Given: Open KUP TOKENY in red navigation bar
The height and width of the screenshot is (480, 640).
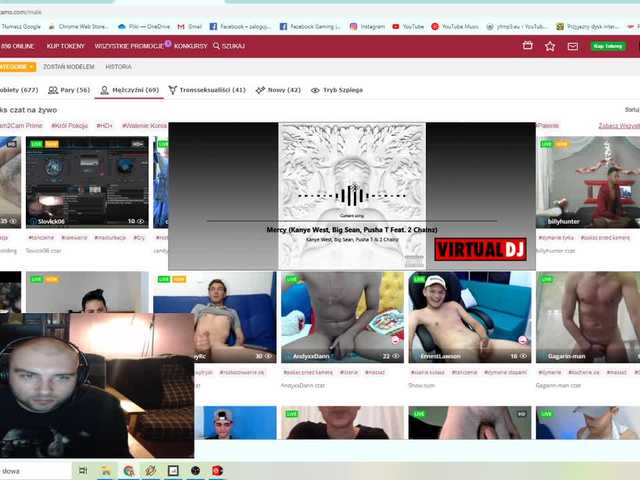Looking at the screenshot, I should point(65,46).
